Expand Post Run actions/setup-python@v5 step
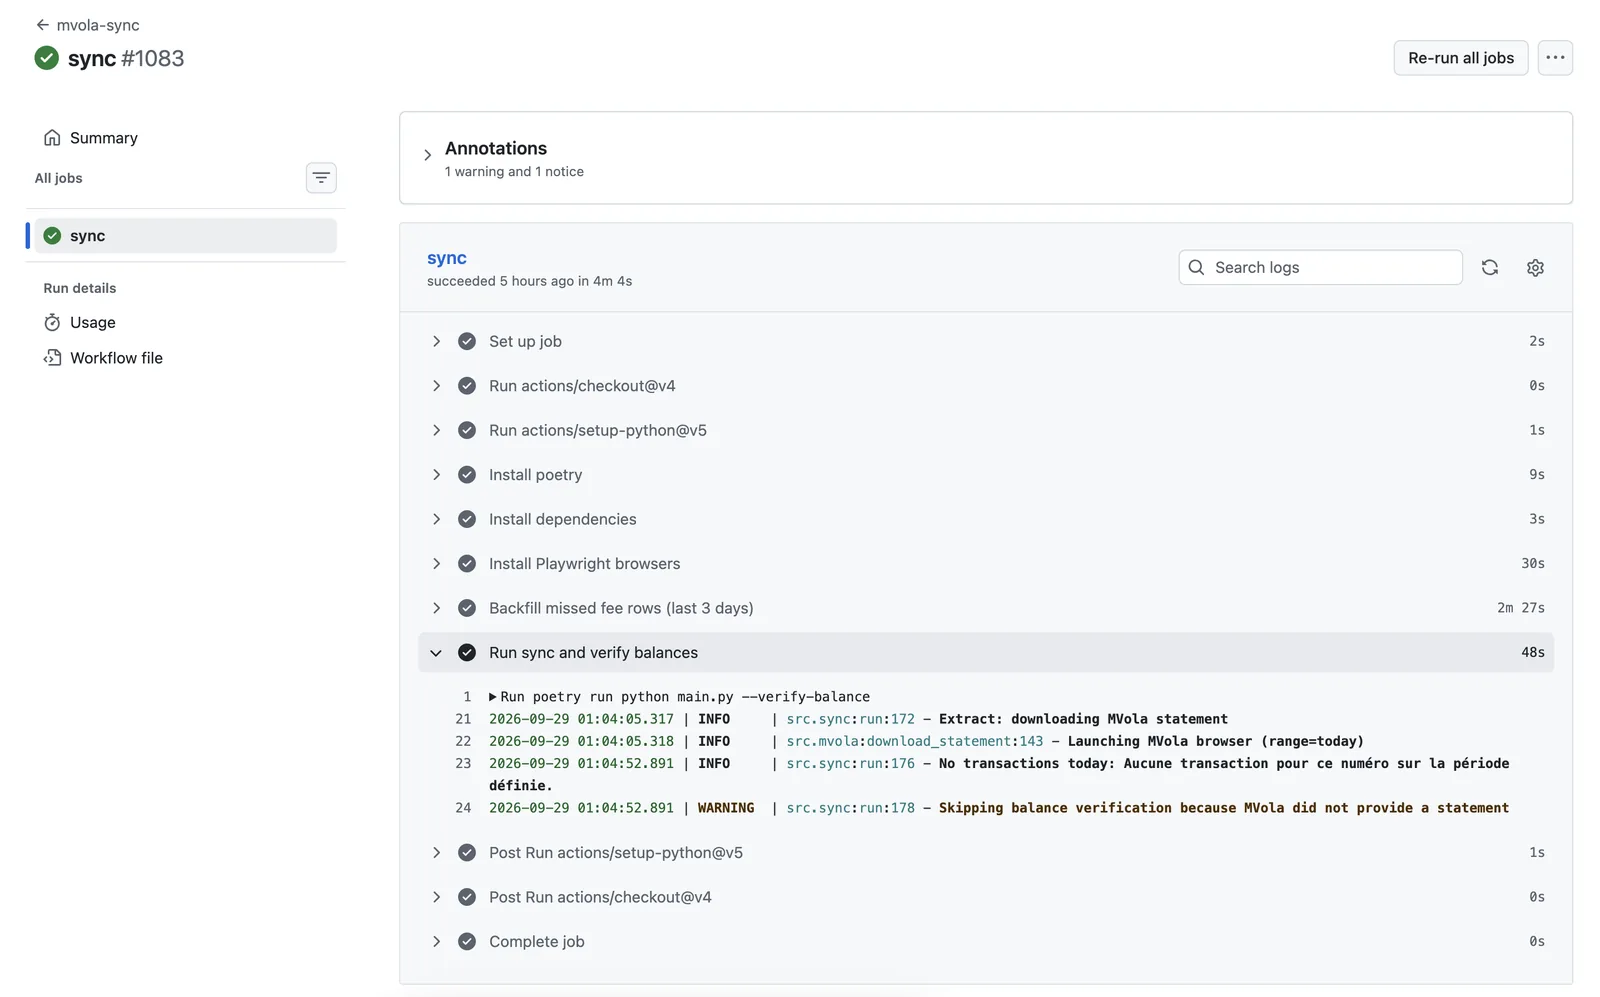Viewport: 1600px width, 997px height. [986, 853]
